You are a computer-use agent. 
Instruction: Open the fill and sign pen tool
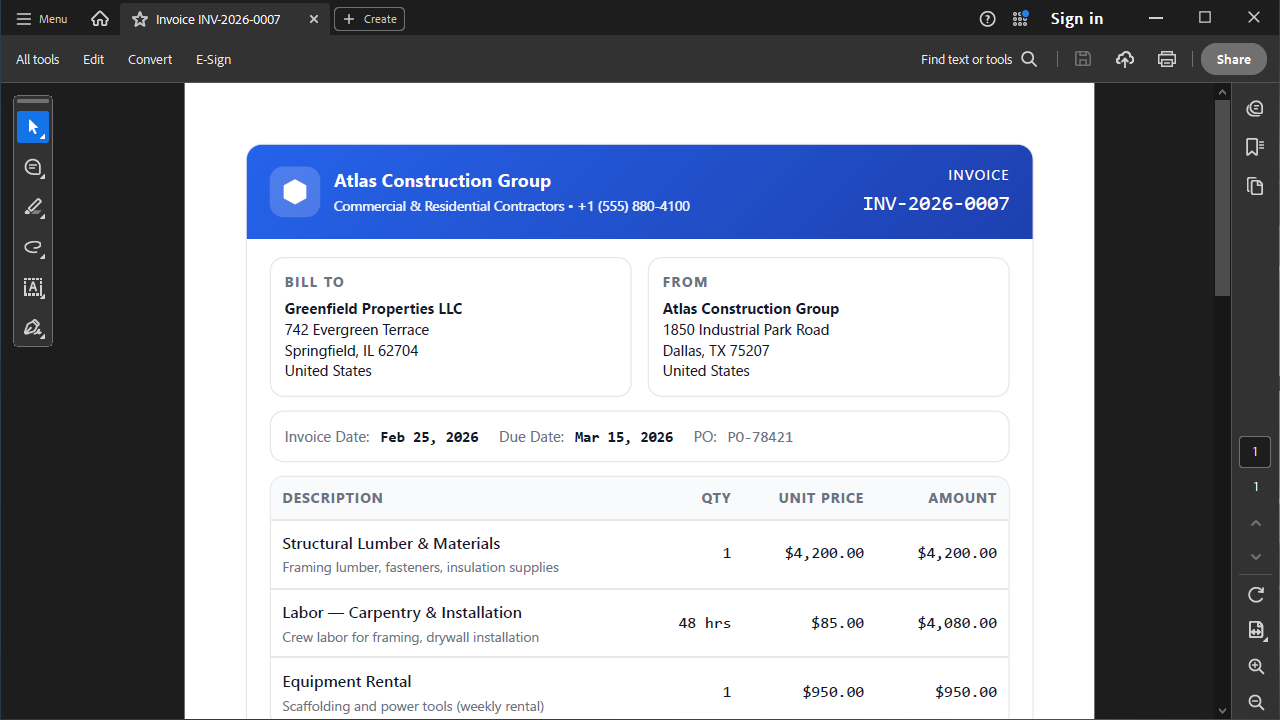point(33,328)
